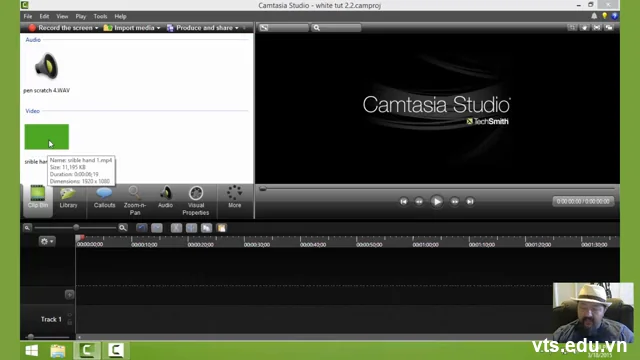Image resolution: width=640 pixels, height=360 pixels.
Task: Open the Windows Start button
Action: click(x=32, y=350)
